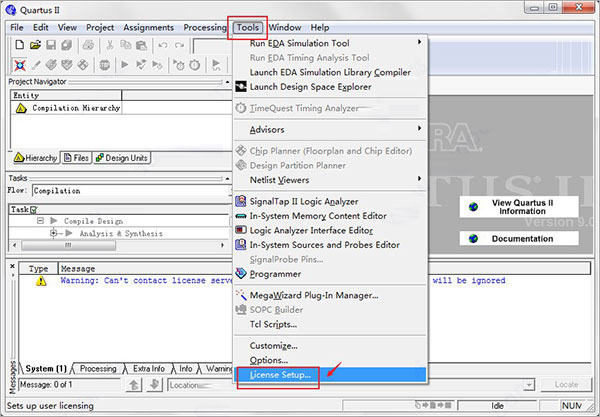Go to next message with down arrow

pos(155,384)
